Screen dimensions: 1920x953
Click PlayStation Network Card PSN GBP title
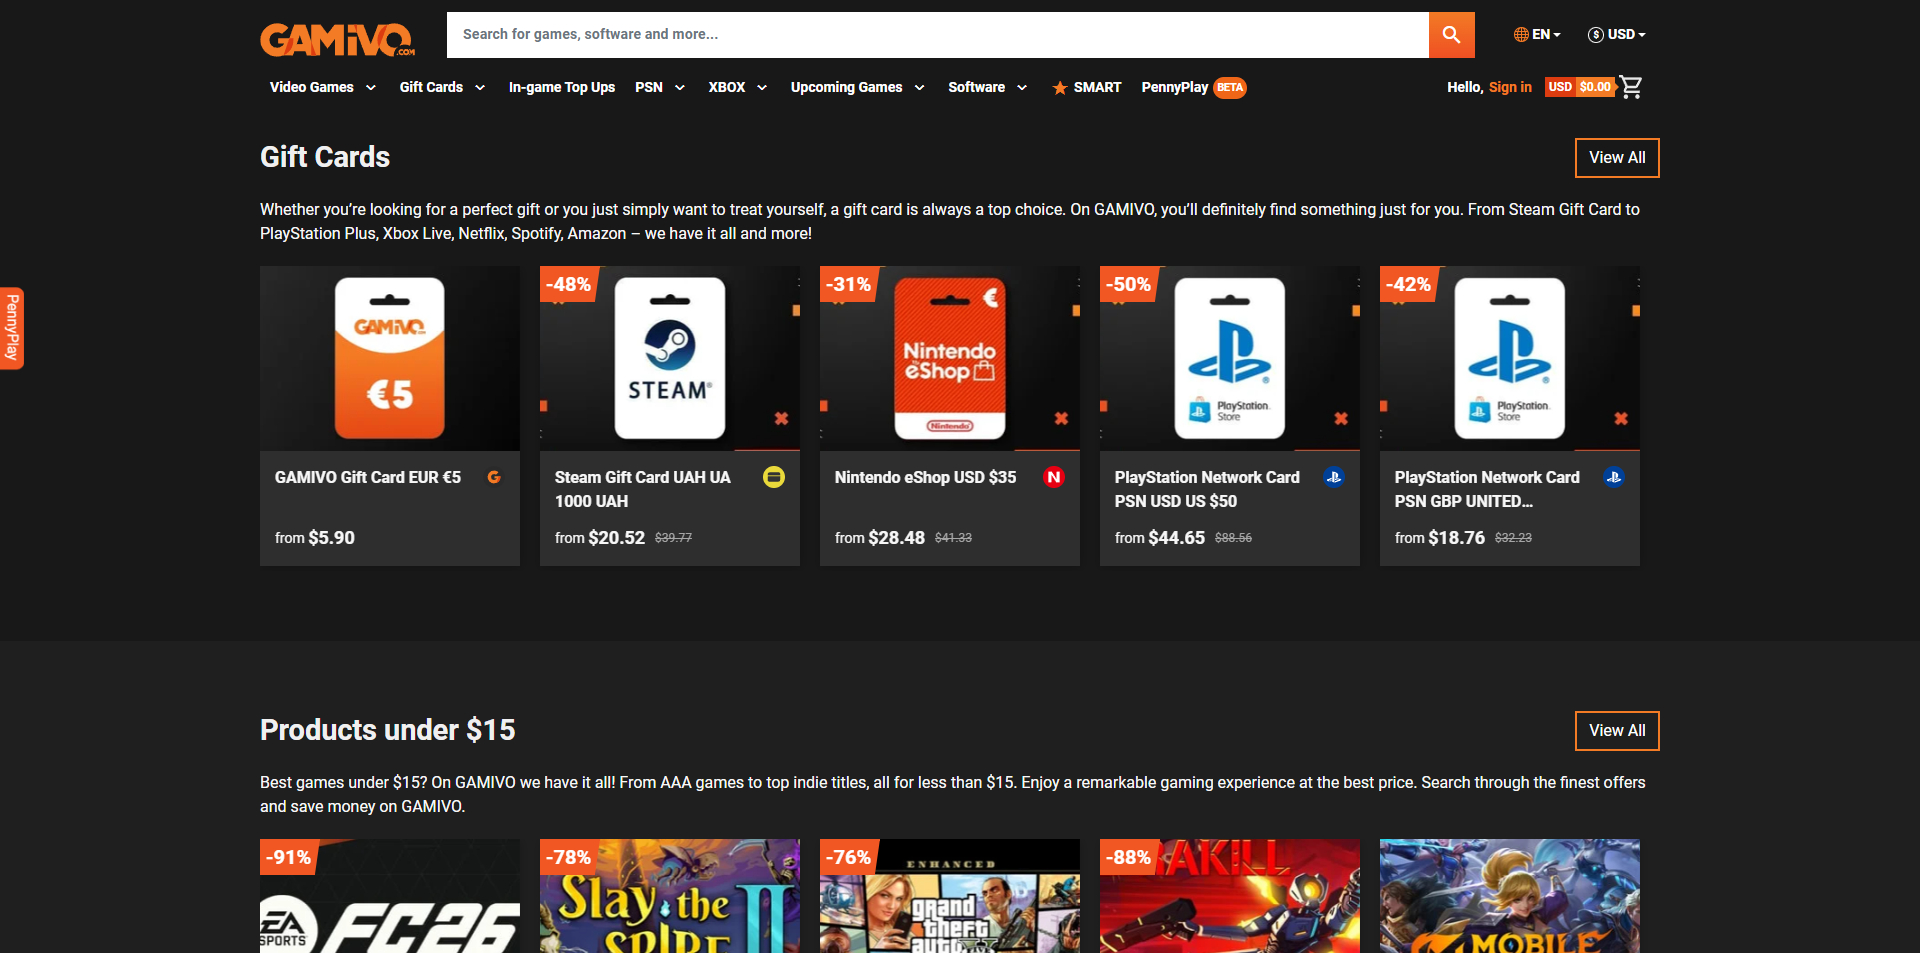click(x=1487, y=490)
